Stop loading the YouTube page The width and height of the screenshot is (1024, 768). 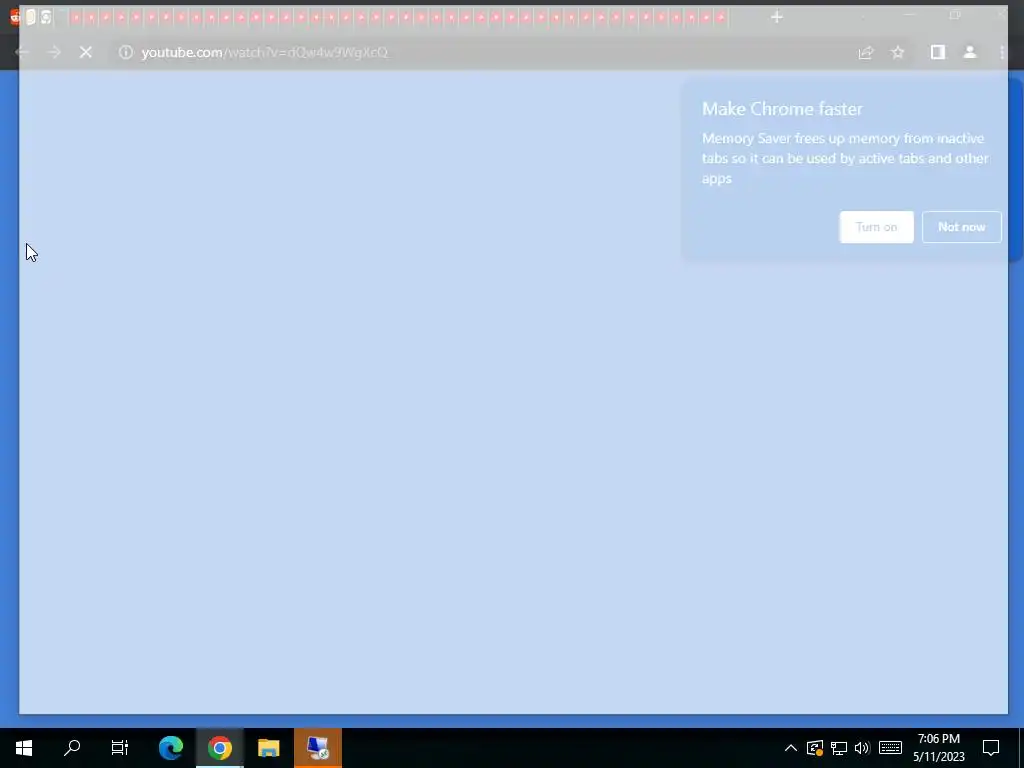[86, 52]
